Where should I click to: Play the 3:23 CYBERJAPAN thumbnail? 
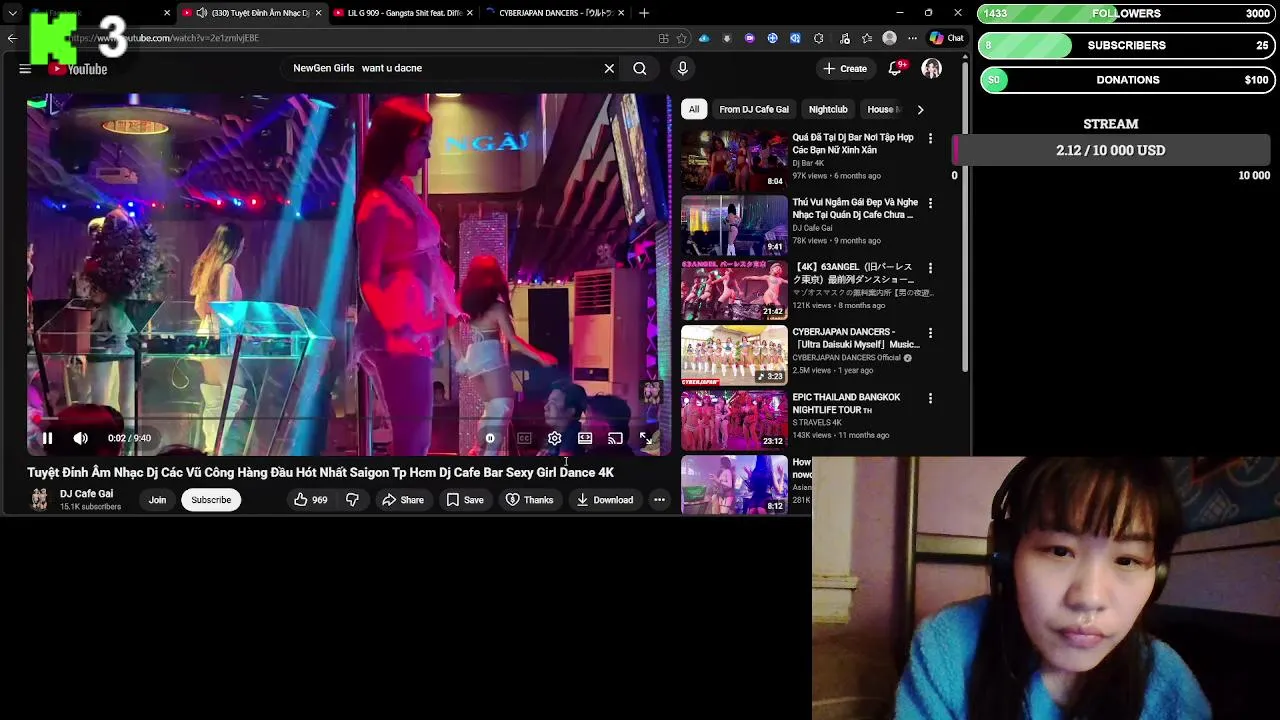[x=734, y=355]
